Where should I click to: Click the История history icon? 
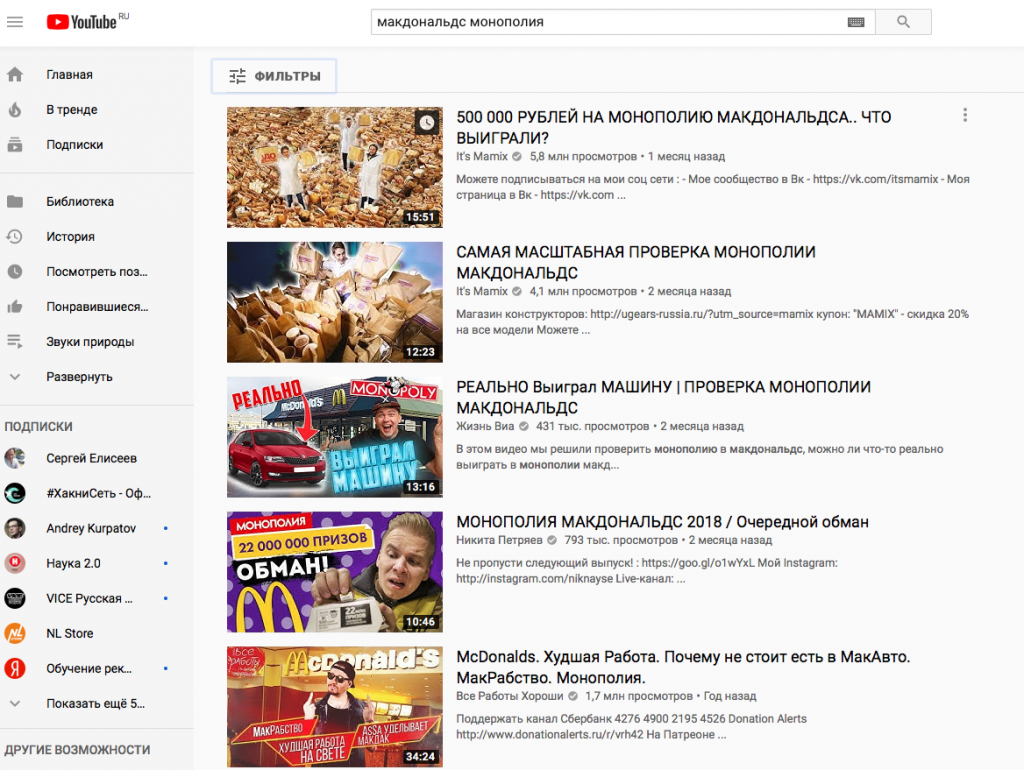click(15, 236)
